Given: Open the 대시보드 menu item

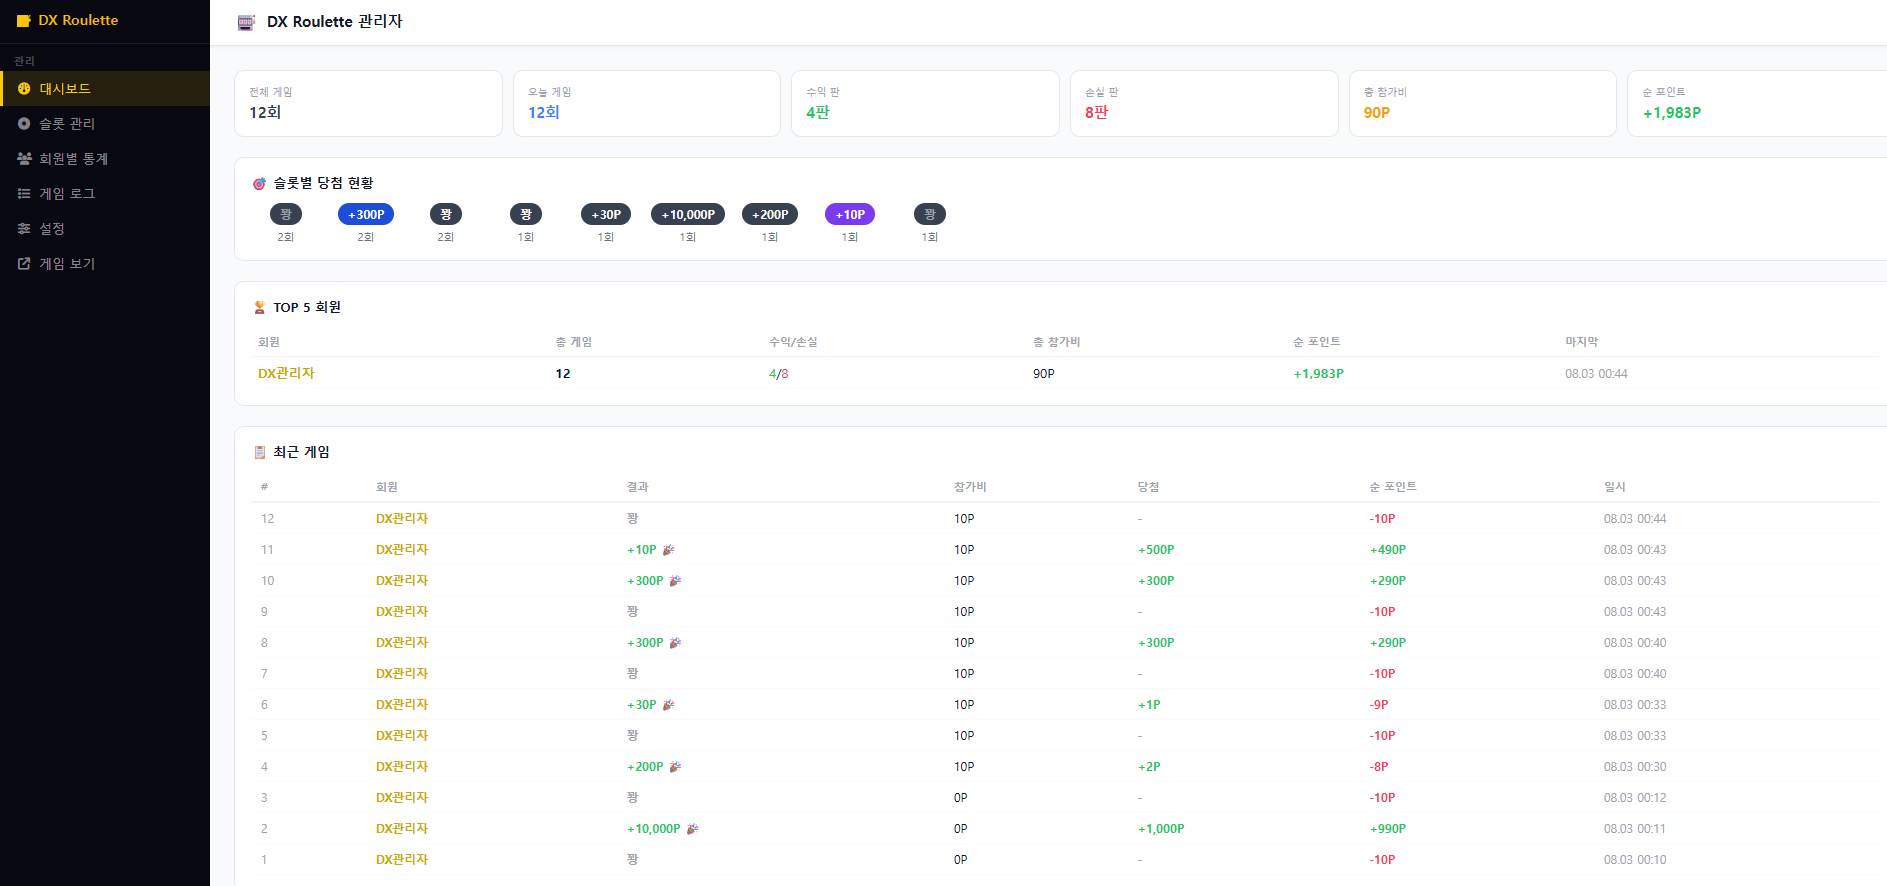Looking at the screenshot, I should (105, 89).
